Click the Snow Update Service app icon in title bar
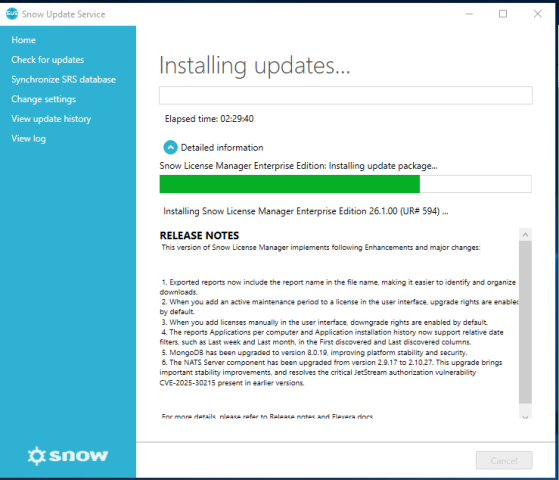The width and height of the screenshot is (559, 480). click(x=12, y=14)
